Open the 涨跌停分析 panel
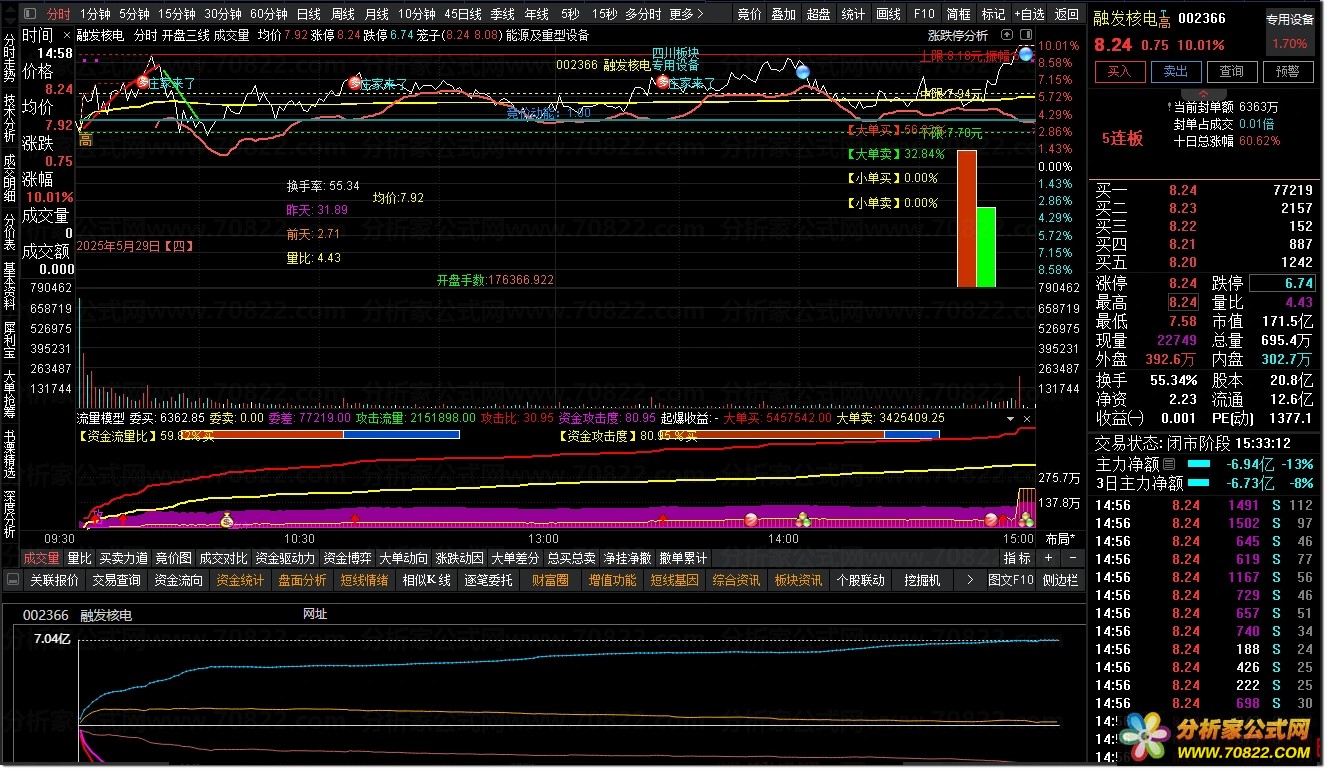 pos(958,34)
